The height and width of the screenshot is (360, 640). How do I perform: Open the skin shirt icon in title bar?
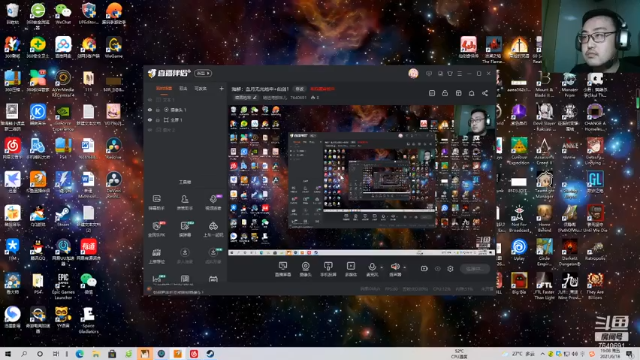point(450,73)
